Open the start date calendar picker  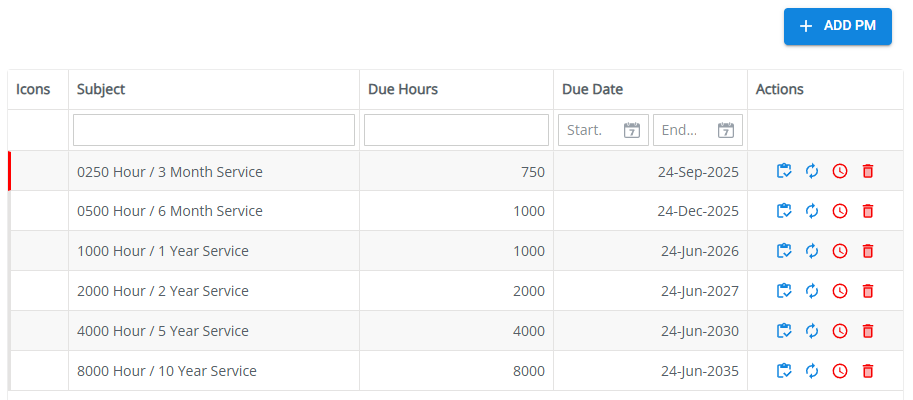[x=631, y=130]
